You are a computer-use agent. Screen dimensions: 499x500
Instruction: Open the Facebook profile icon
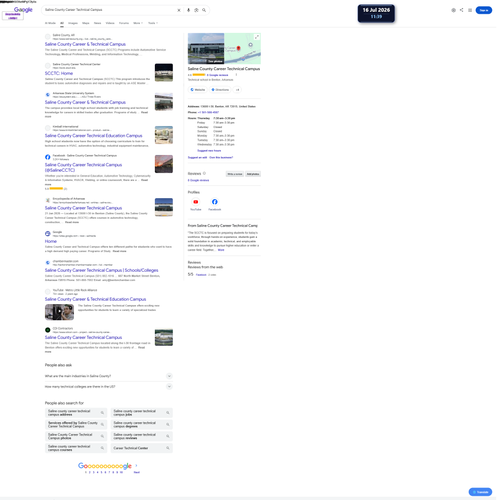pyautogui.click(x=215, y=202)
